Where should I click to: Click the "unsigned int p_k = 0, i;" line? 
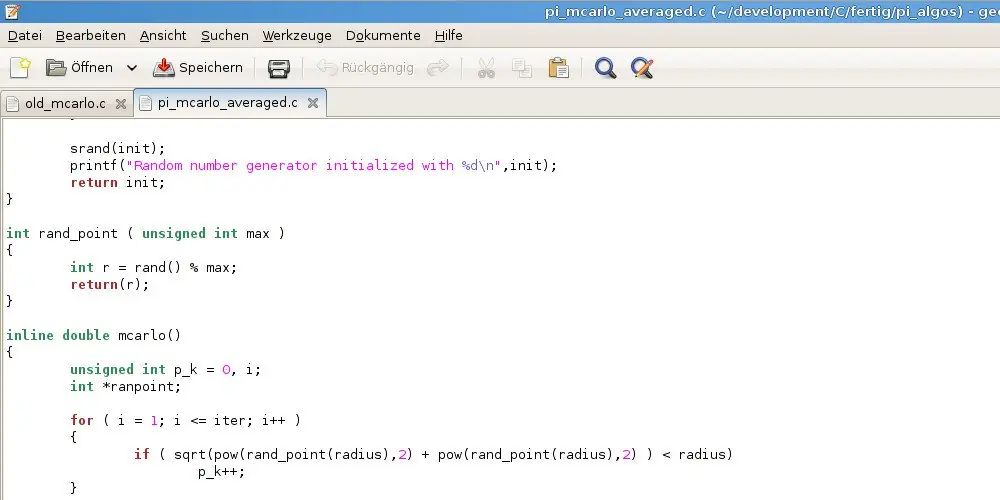(165, 369)
